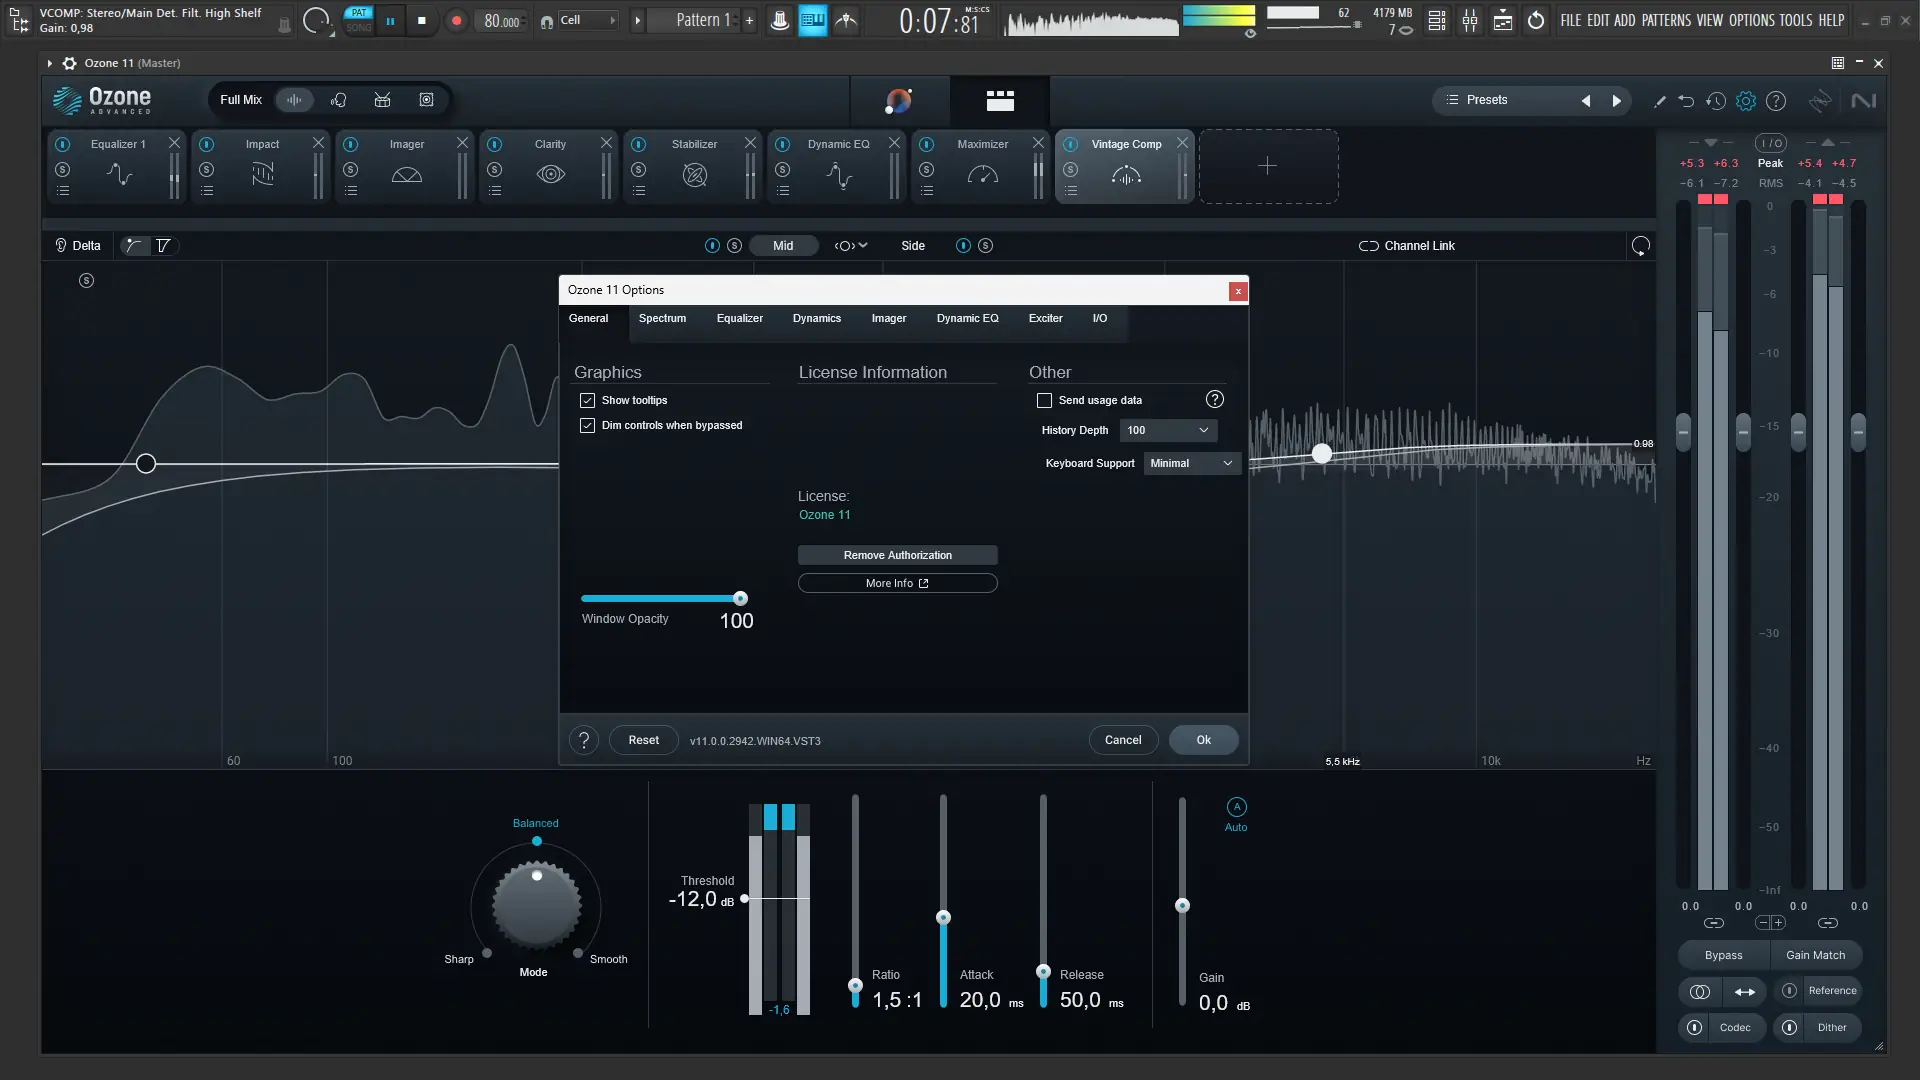This screenshot has width=1920, height=1080.
Task: Click the Window Opacity slider handle
Action: pyautogui.click(x=740, y=598)
